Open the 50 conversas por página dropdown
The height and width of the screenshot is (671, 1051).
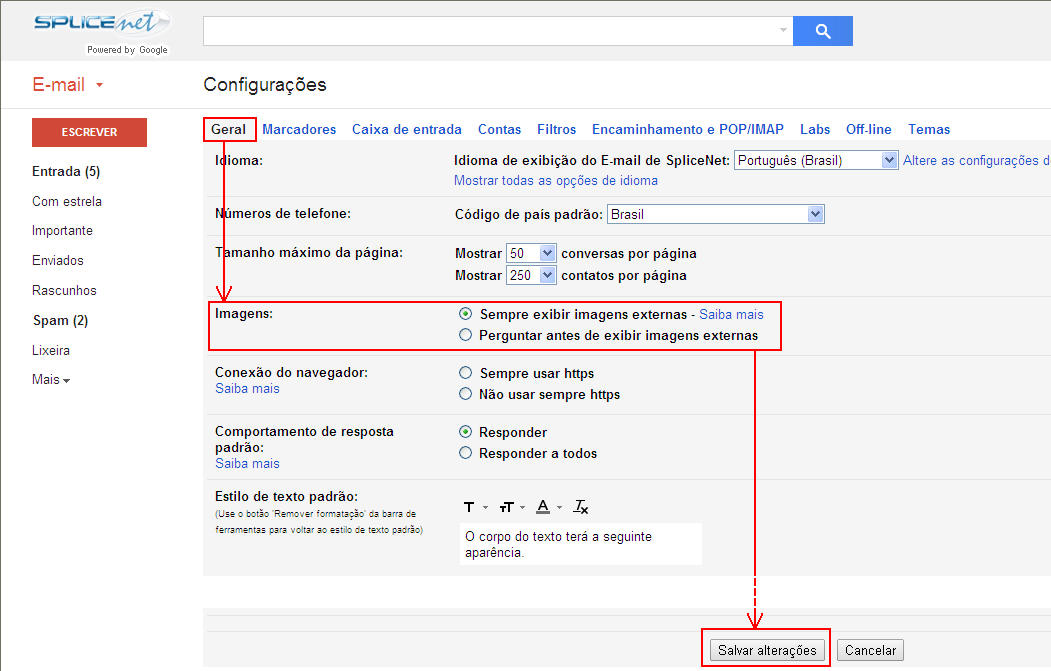[531, 253]
